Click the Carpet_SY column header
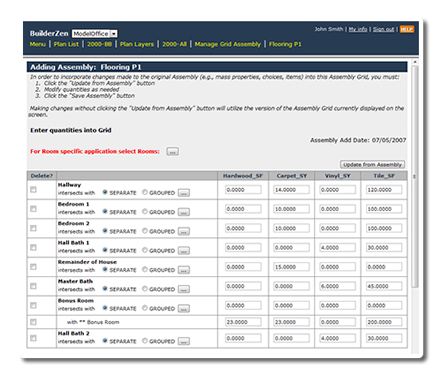The width and height of the screenshot is (441, 375). pos(292,176)
